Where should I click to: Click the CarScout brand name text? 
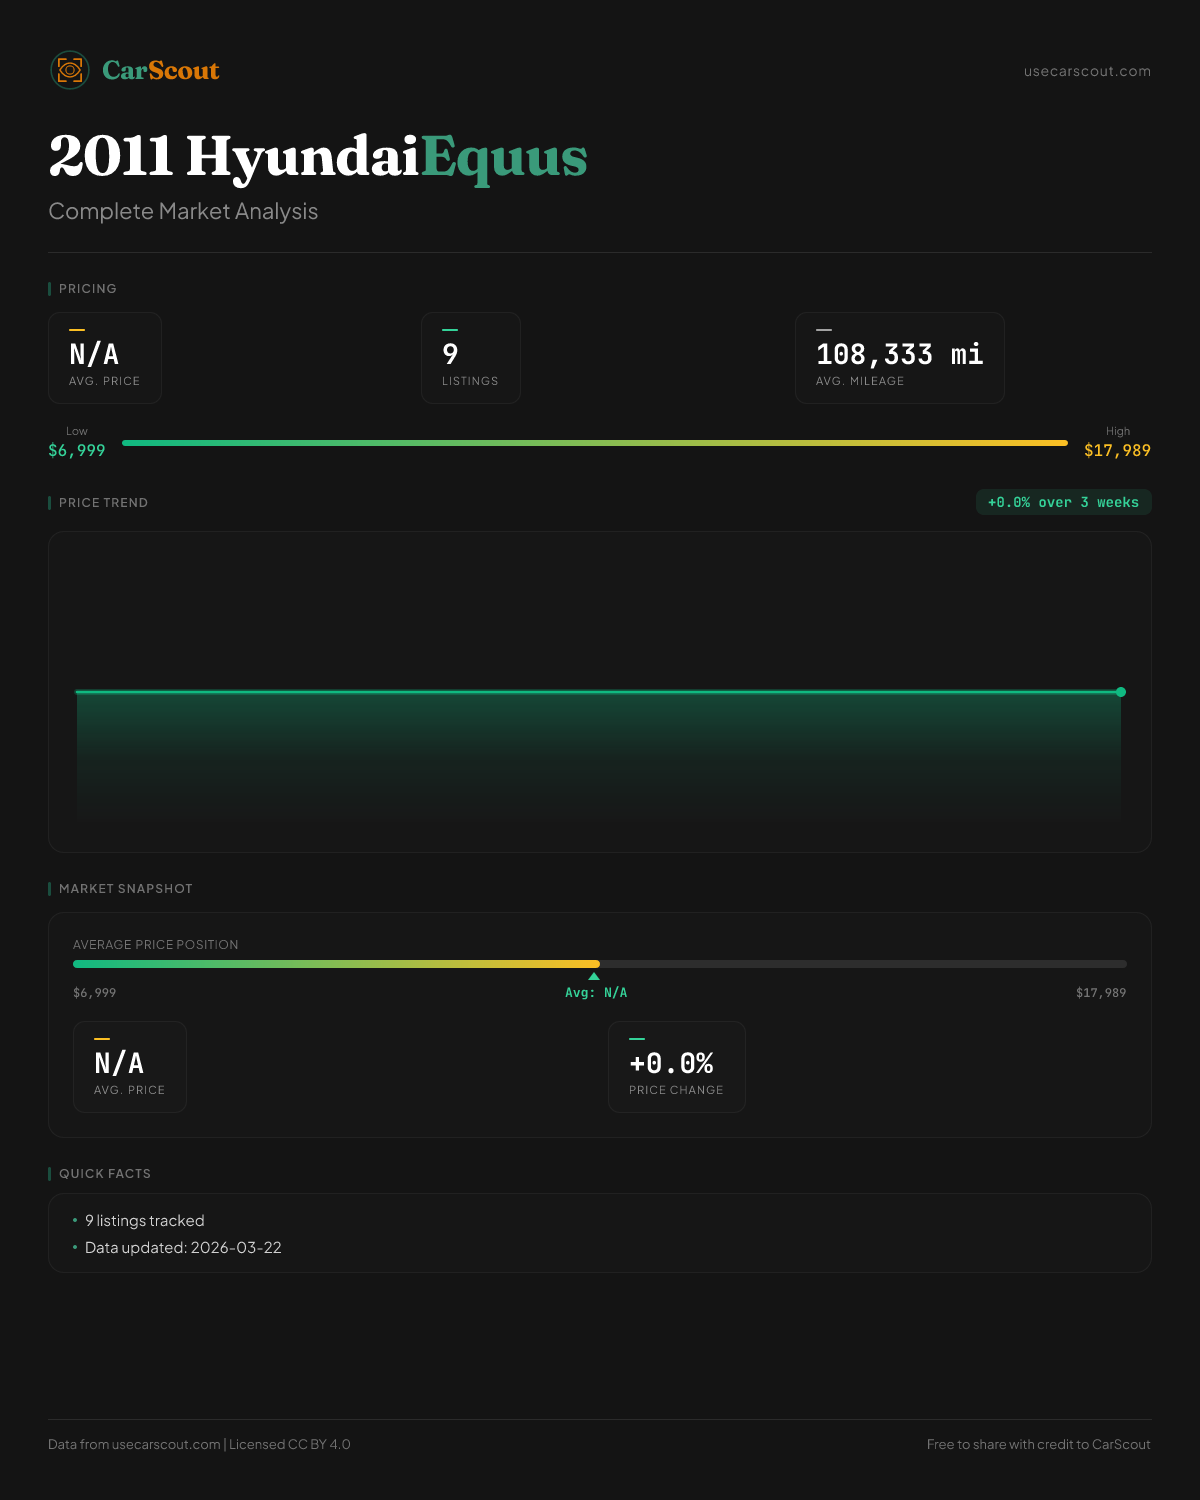(161, 70)
